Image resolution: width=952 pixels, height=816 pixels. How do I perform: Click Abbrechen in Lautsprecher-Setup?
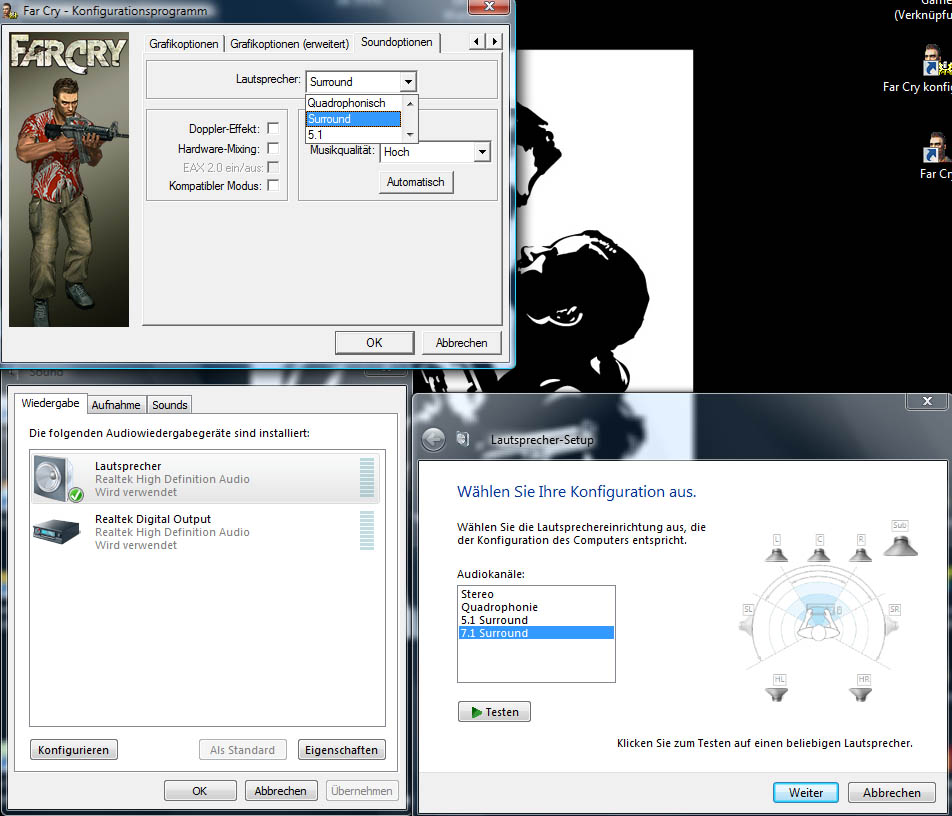(891, 792)
